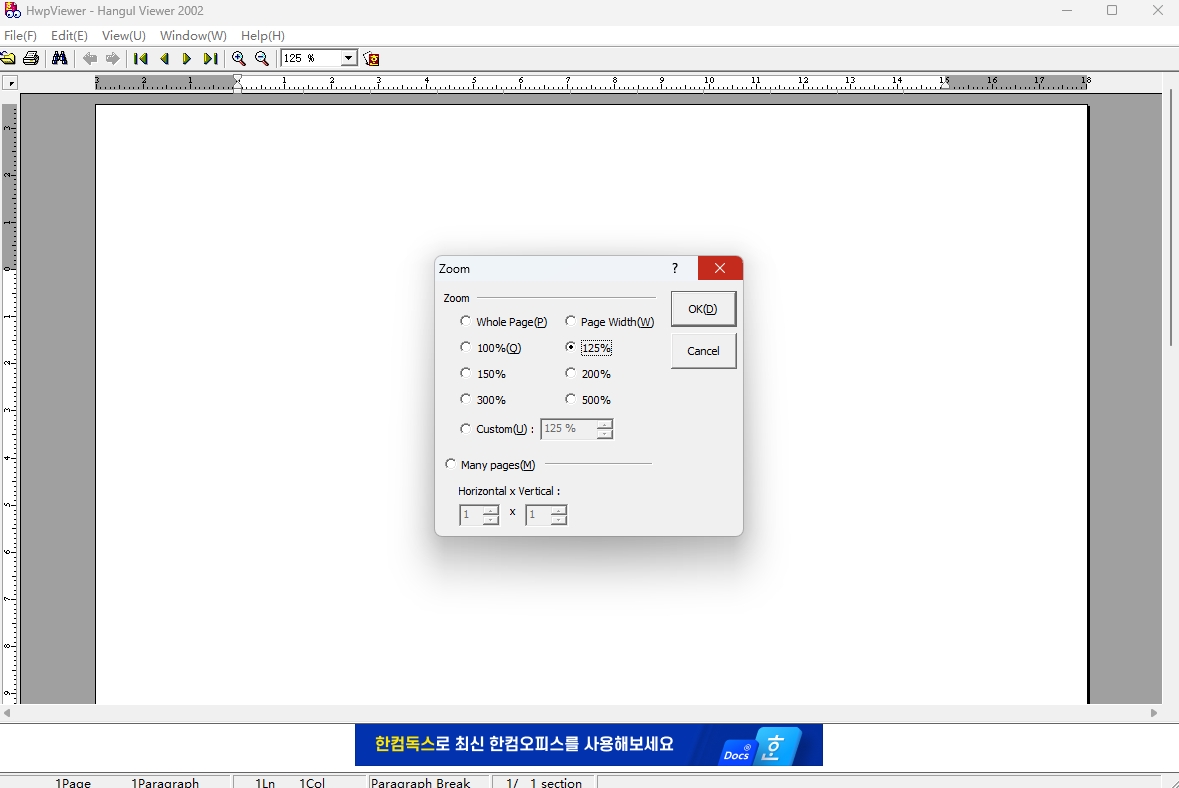The width and height of the screenshot is (1179, 788).
Task: Click the red book icon in the toolbar
Action: pyautogui.click(x=371, y=59)
